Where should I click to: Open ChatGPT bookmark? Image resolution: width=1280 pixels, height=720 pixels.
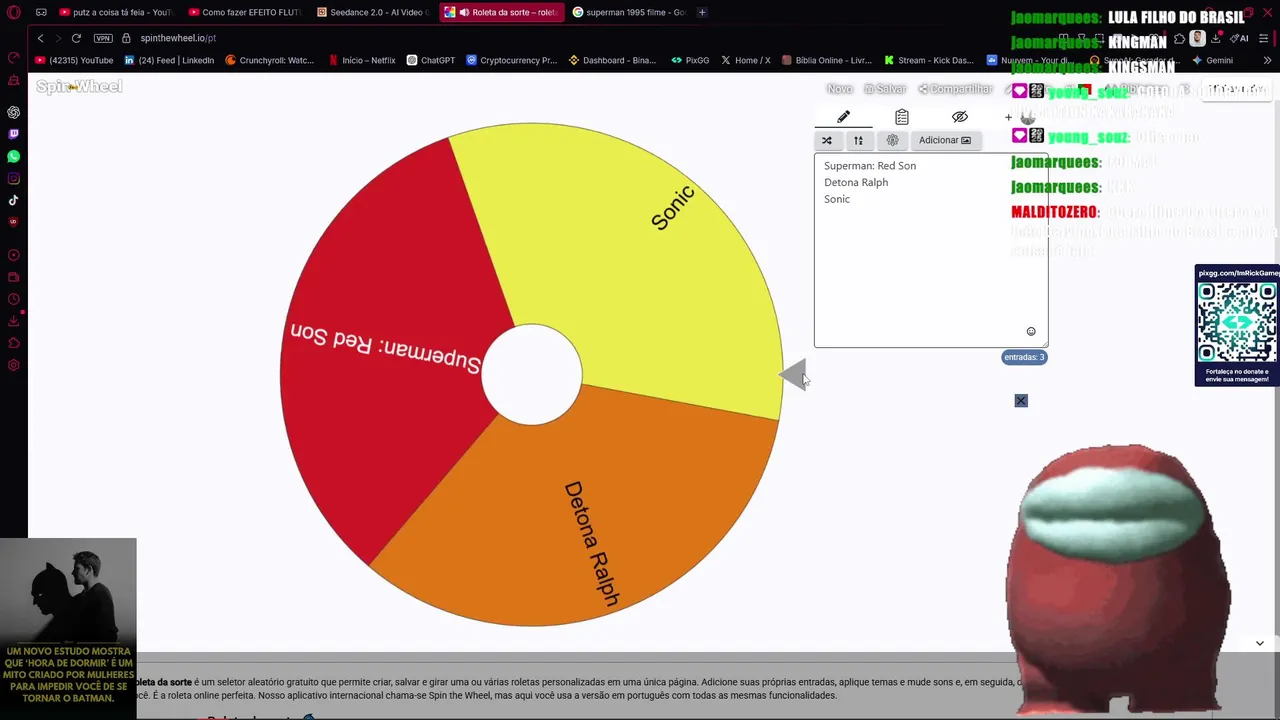click(431, 60)
